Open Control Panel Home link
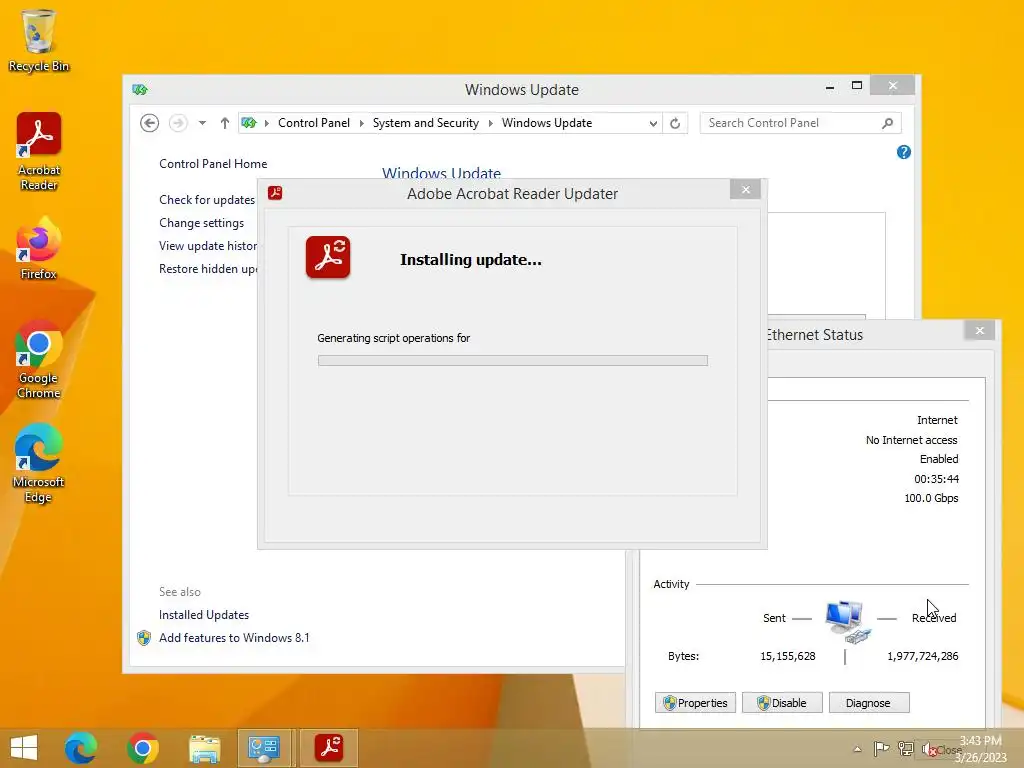The image size is (1024, 768). pos(213,164)
